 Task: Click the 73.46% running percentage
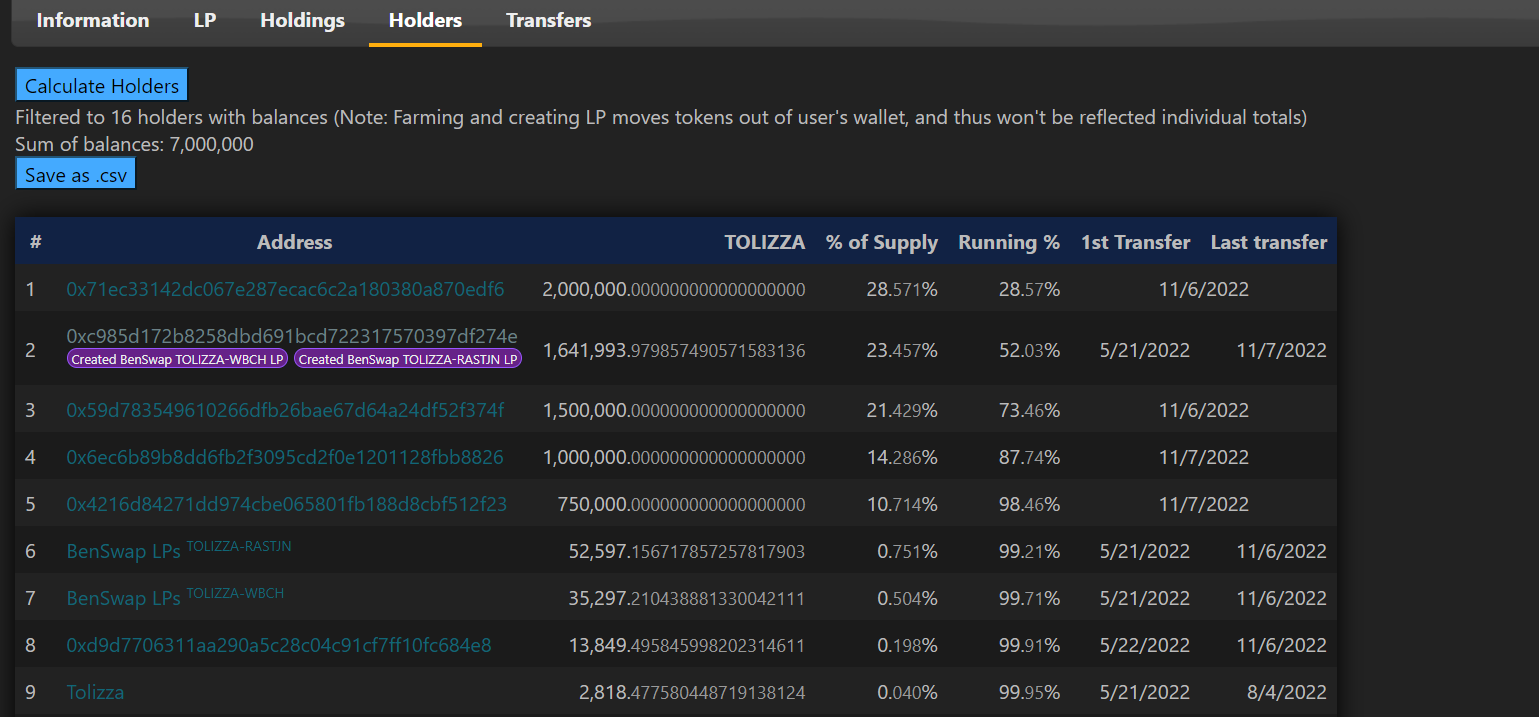coord(1029,410)
